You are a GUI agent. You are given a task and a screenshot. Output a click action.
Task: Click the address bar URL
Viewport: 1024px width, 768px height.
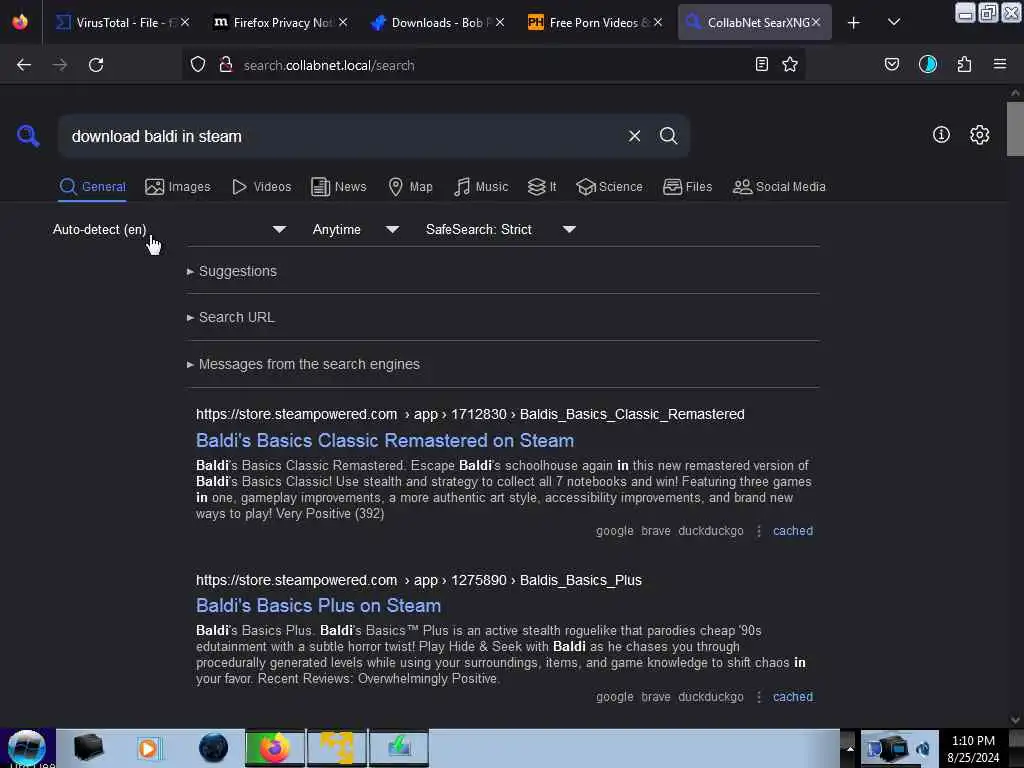pos(328,65)
